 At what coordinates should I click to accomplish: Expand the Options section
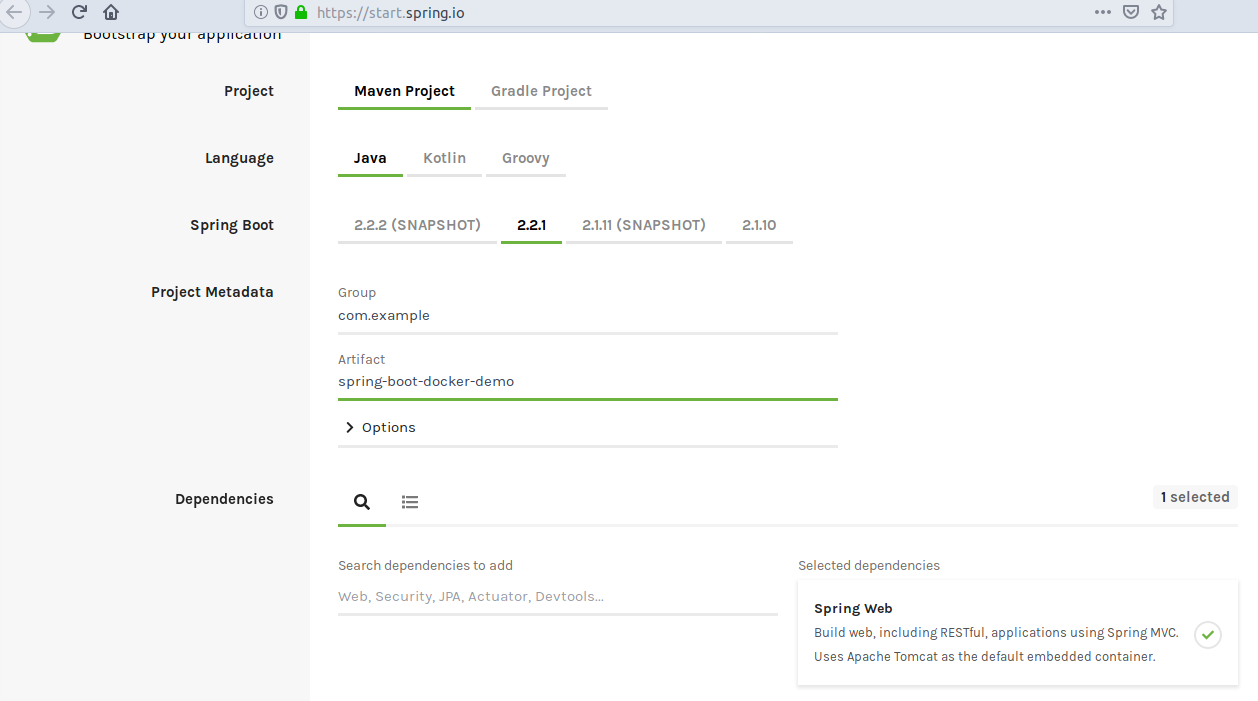(380, 427)
